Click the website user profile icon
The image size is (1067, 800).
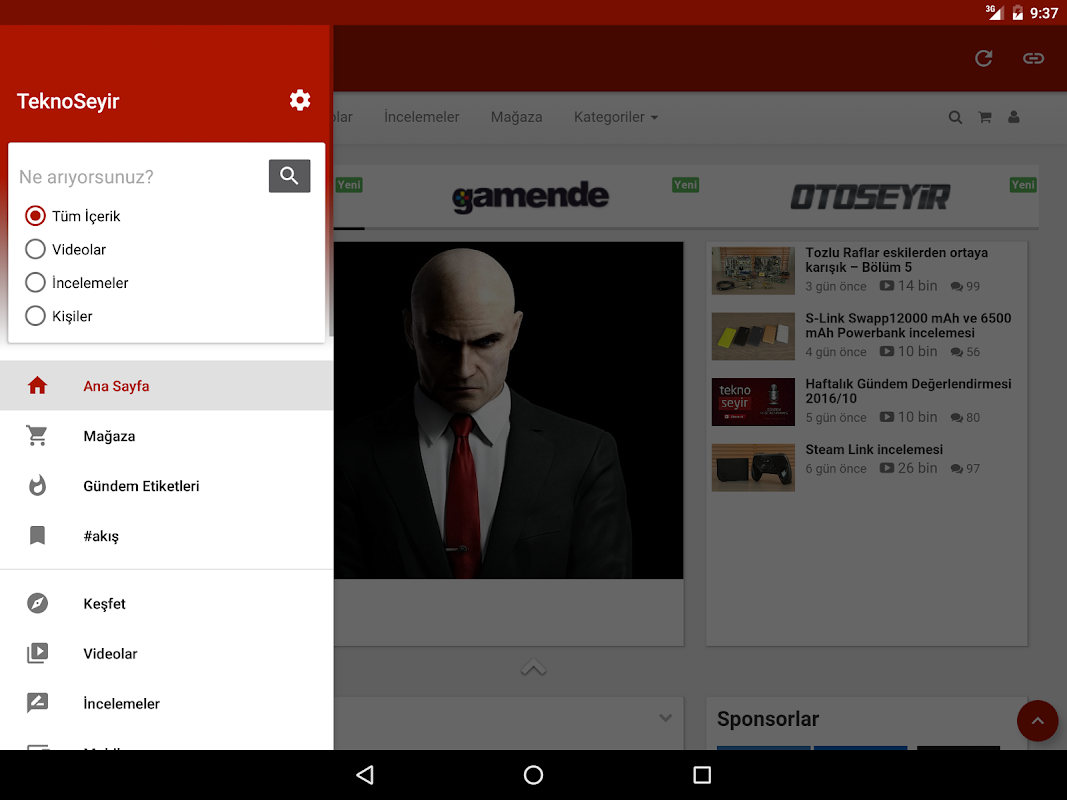1014,117
